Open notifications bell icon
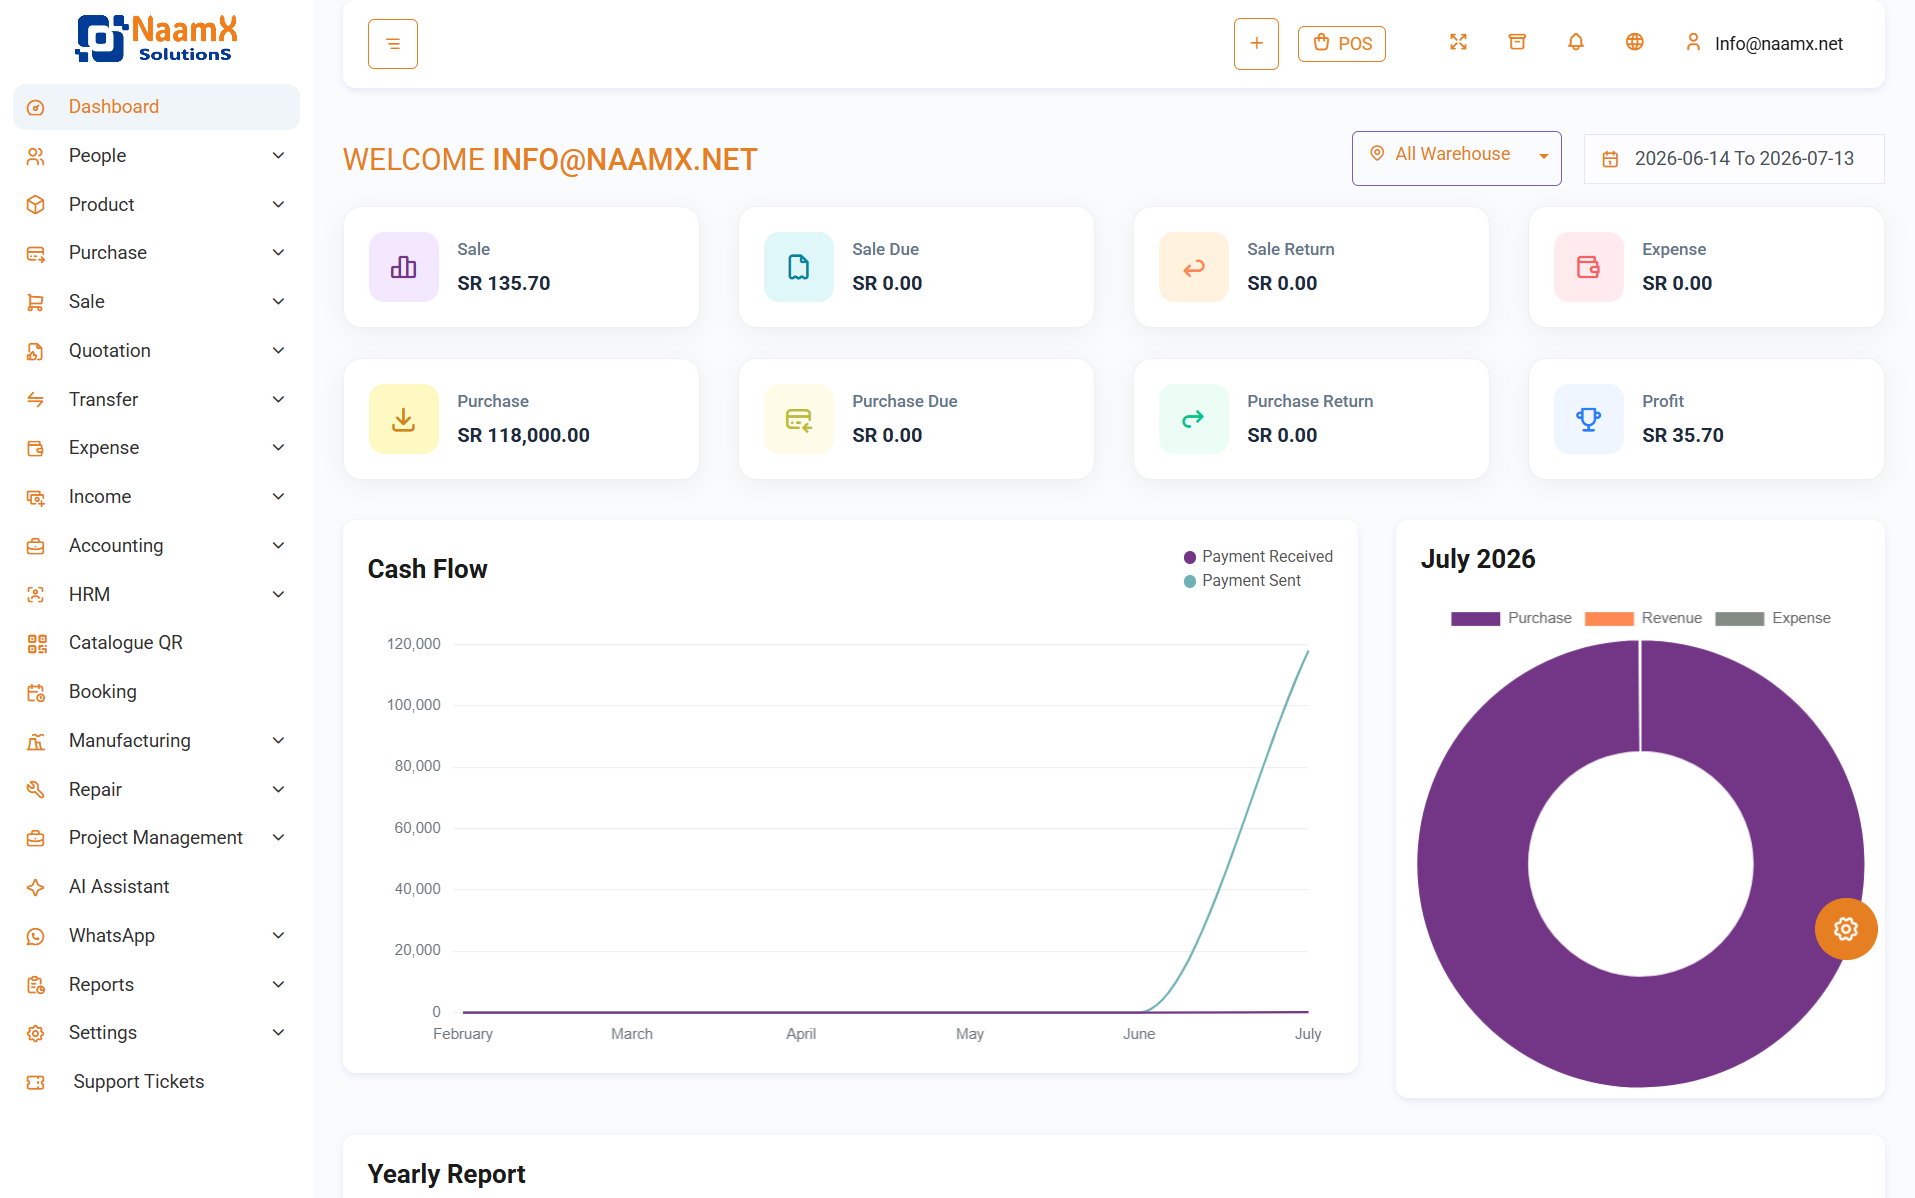The image size is (1915, 1198). (x=1576, y=42)
